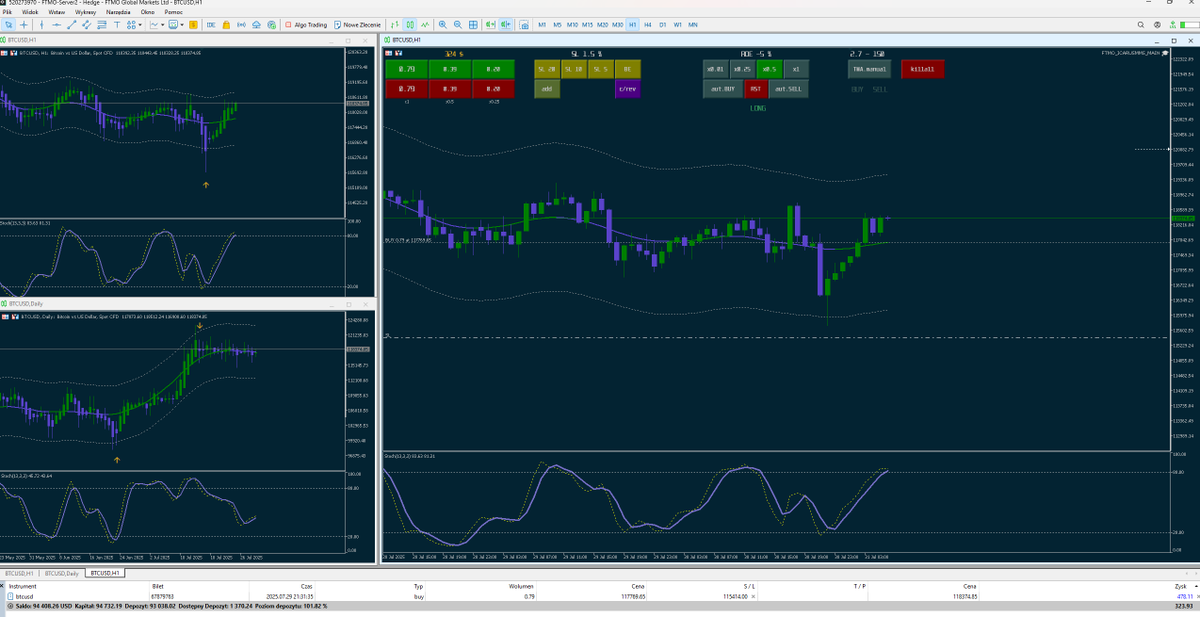Zoom in on the chart
The height and width of the screenshot is (617, 1200).
[x=442, y=24]
